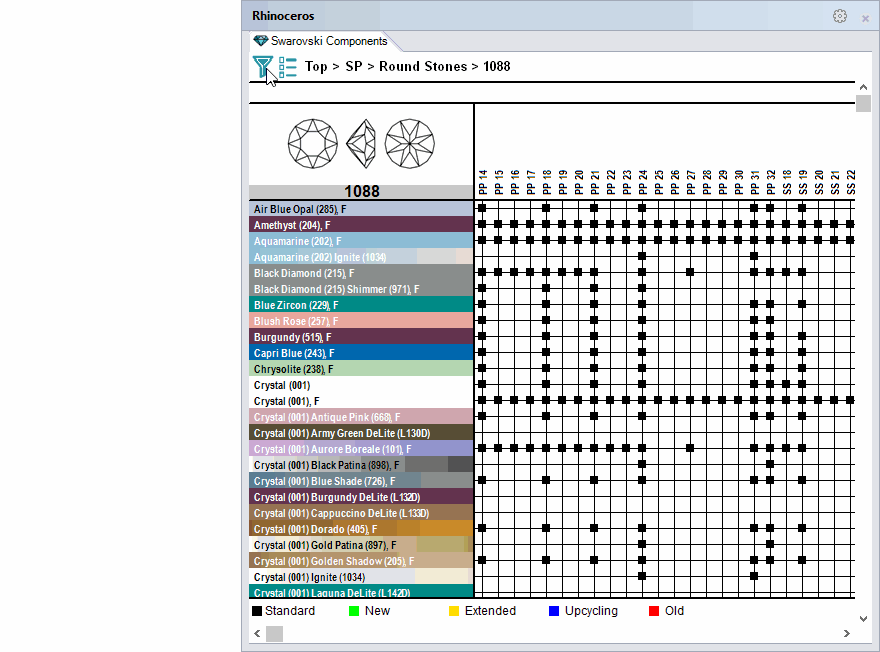Select Capri Blue (243), F row
The image size is (880, 652).
tap(361, 353)
